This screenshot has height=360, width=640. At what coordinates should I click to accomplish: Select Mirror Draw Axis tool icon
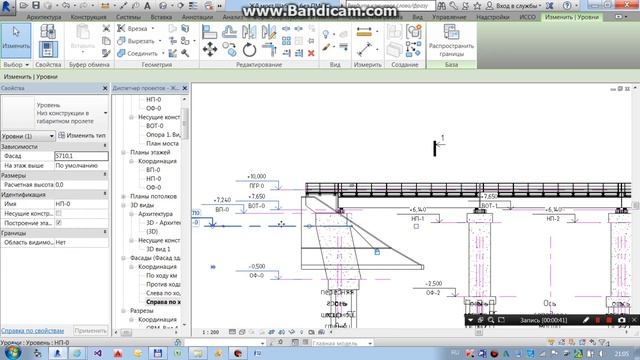pos(269,31)
